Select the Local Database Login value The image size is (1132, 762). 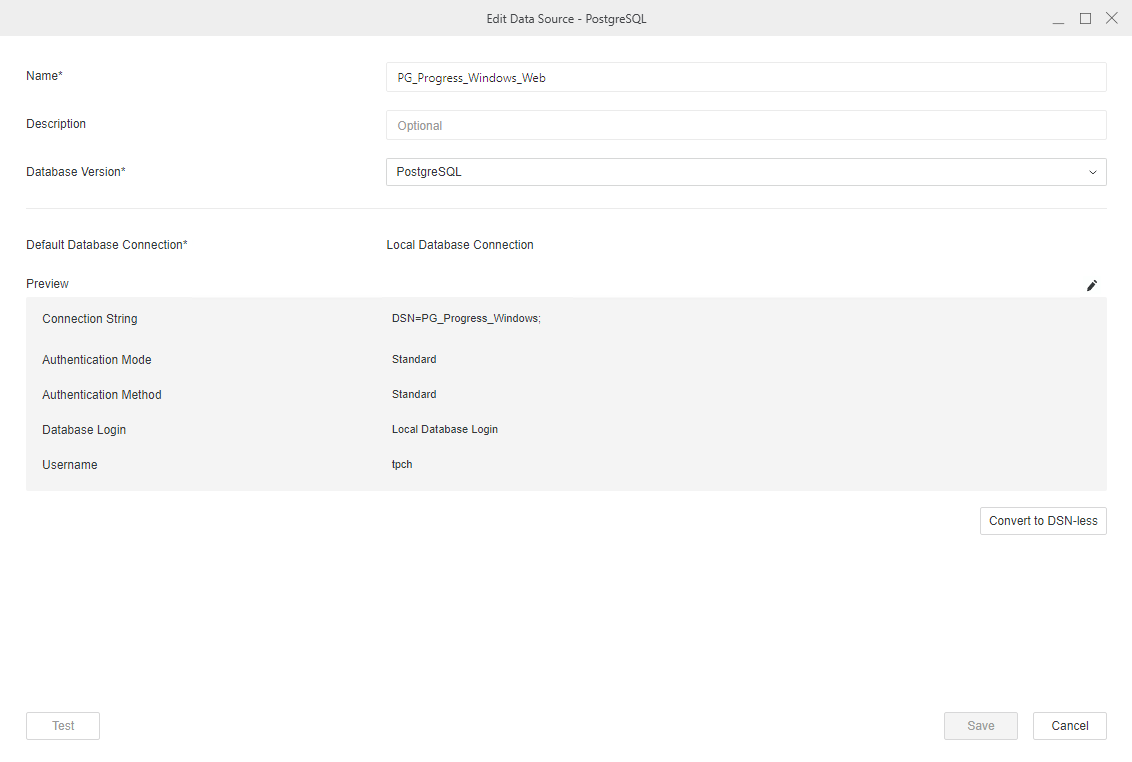pos(445,430)
